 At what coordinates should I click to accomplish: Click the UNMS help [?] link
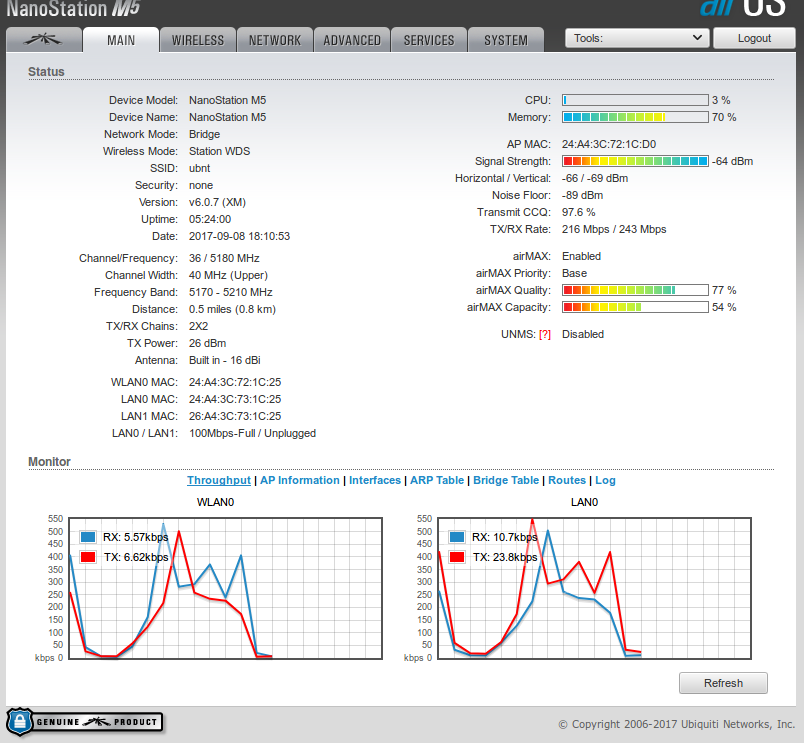tap(545, 334)
